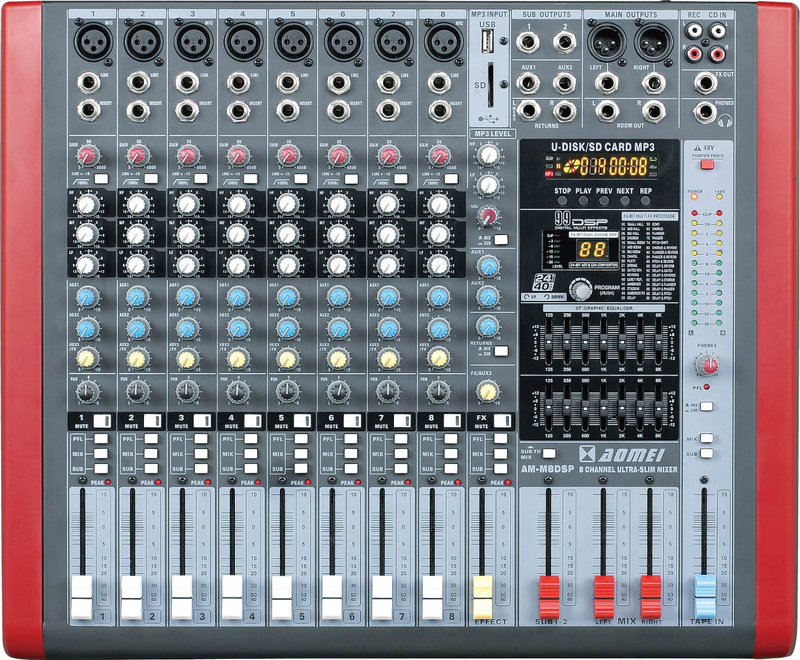
Task: Toggle the MP3 MIX/SUB routing button
Action: (x=501, y=239)
